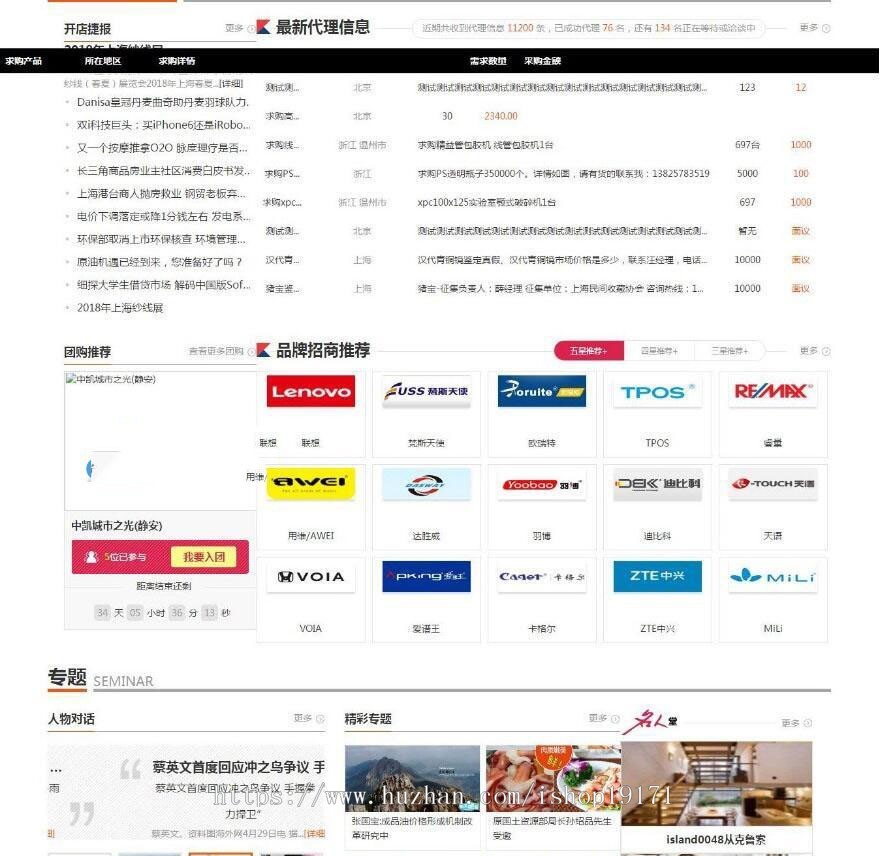Click the Lenovo brand logo
The width and height of the screenshot is (888, 856).
[x=310, y=391]
